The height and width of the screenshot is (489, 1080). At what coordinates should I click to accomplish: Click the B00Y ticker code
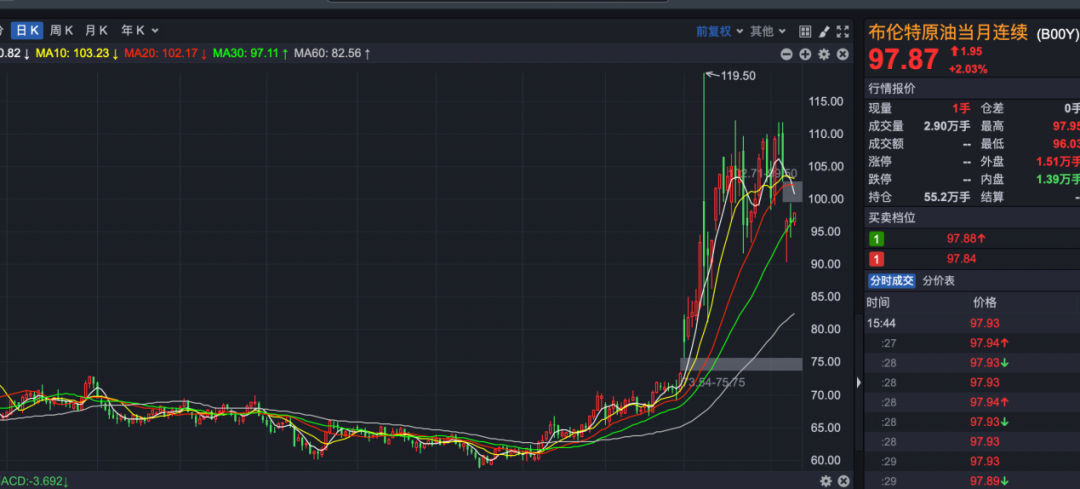point(1057,34)
